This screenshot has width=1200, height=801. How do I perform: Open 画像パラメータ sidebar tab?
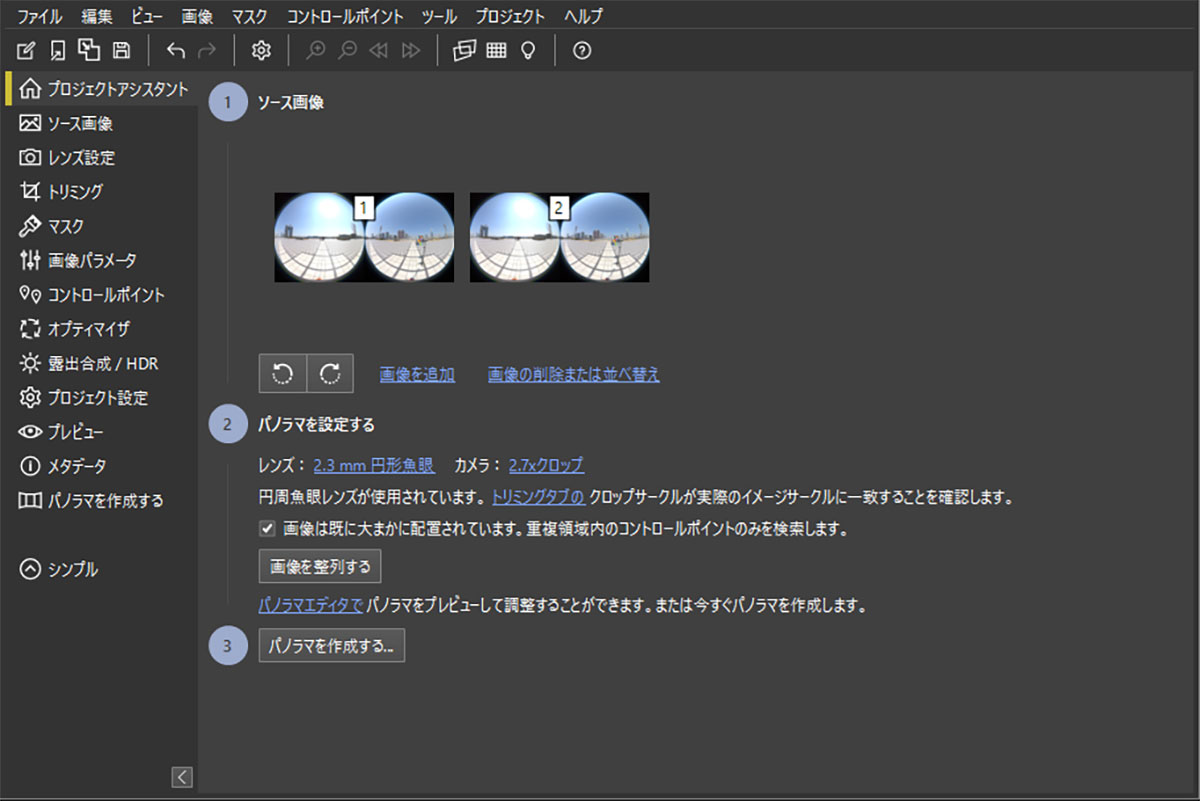click(102, 260)
